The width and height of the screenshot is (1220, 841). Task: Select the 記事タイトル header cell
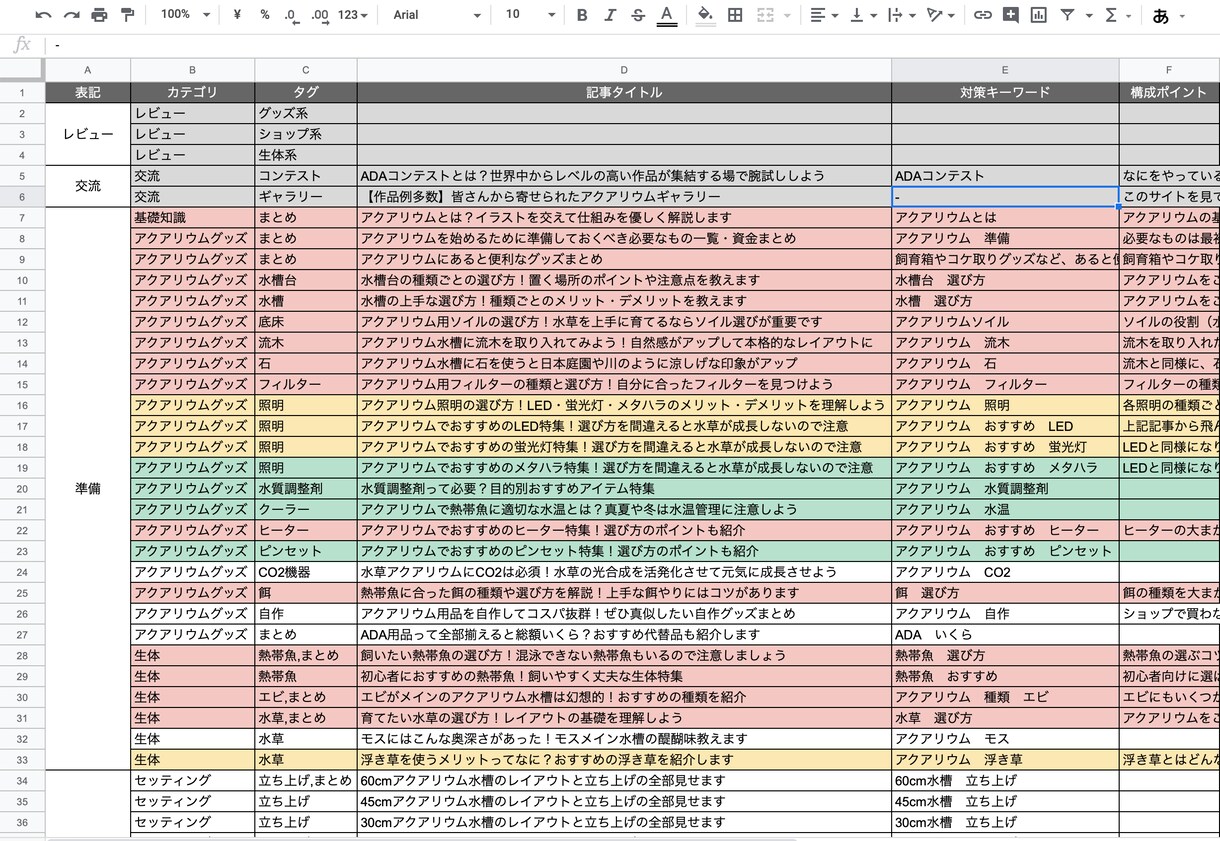coord(624,92)
